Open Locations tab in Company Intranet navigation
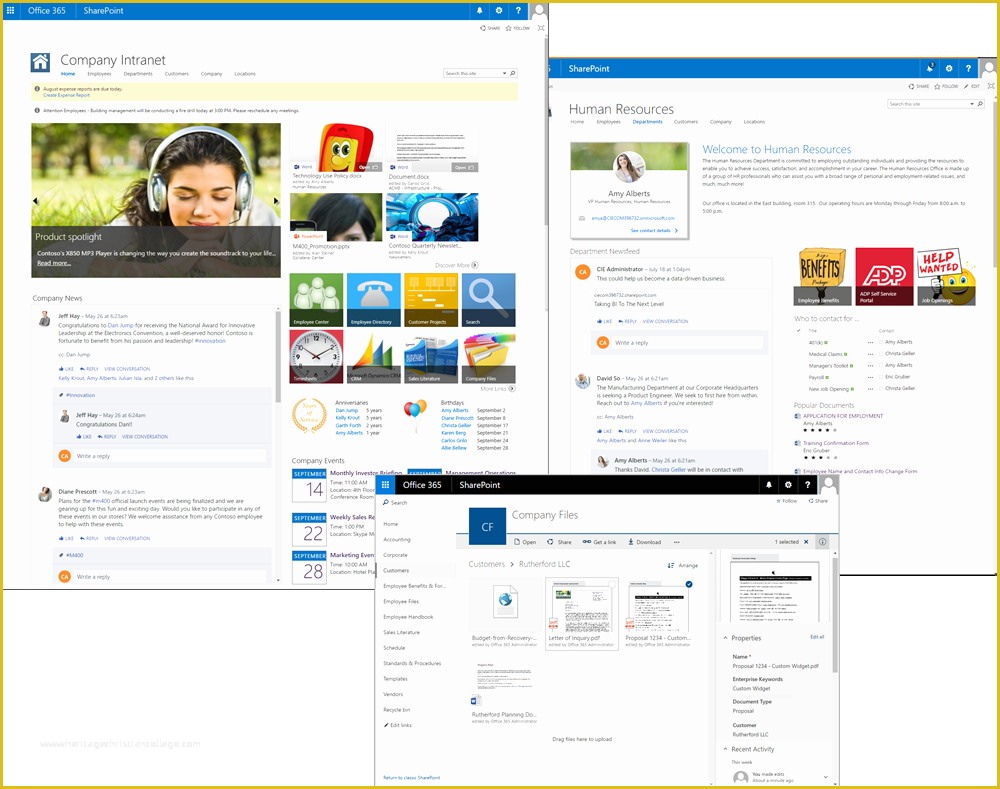Image resolution: width=1000 pixels, height=789 pixels. (245, 74)
